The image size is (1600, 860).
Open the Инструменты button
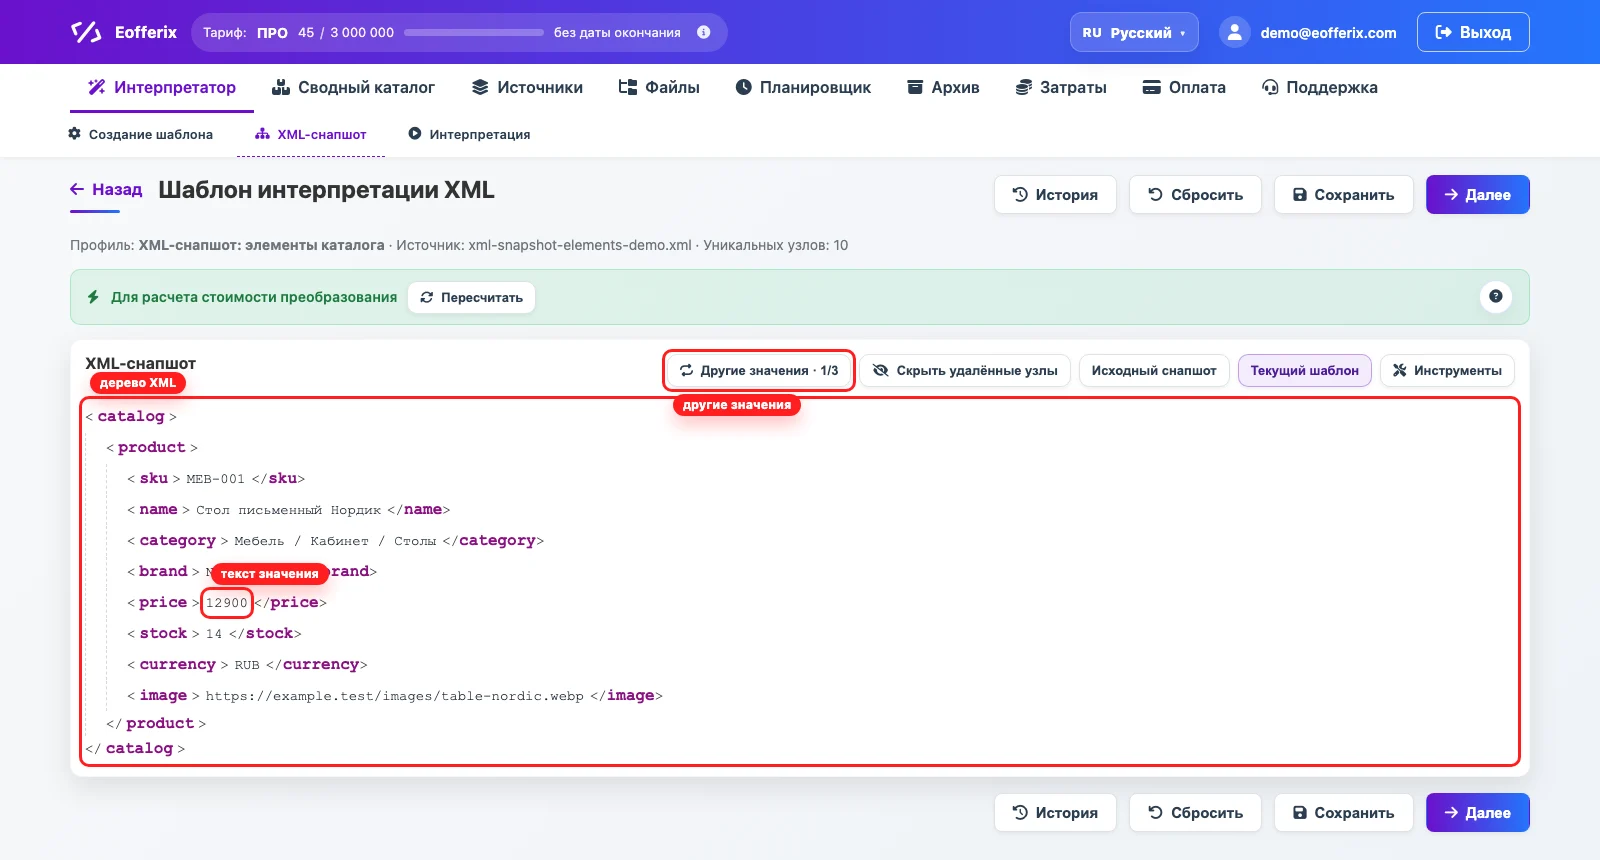[x=1447, y=370]
